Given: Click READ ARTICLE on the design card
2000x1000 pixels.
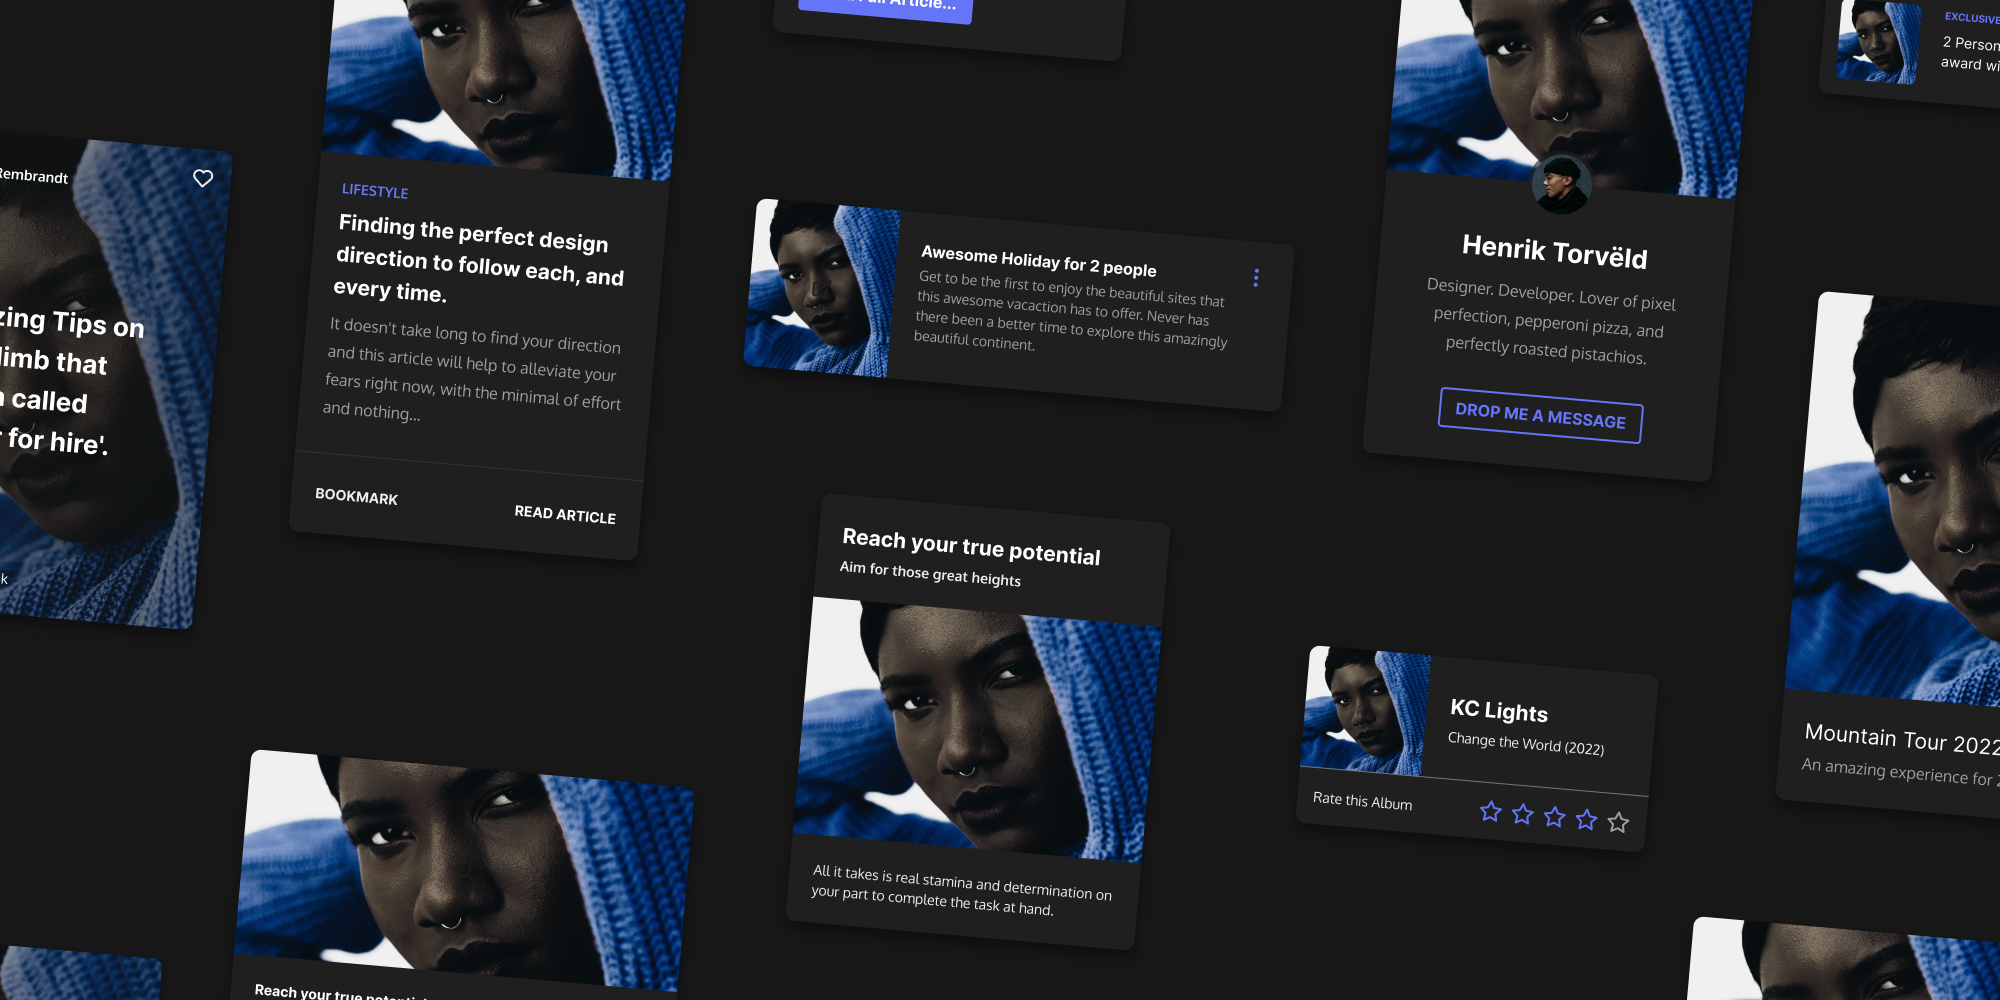Looking at the screenshot, I should coord(565,514).
